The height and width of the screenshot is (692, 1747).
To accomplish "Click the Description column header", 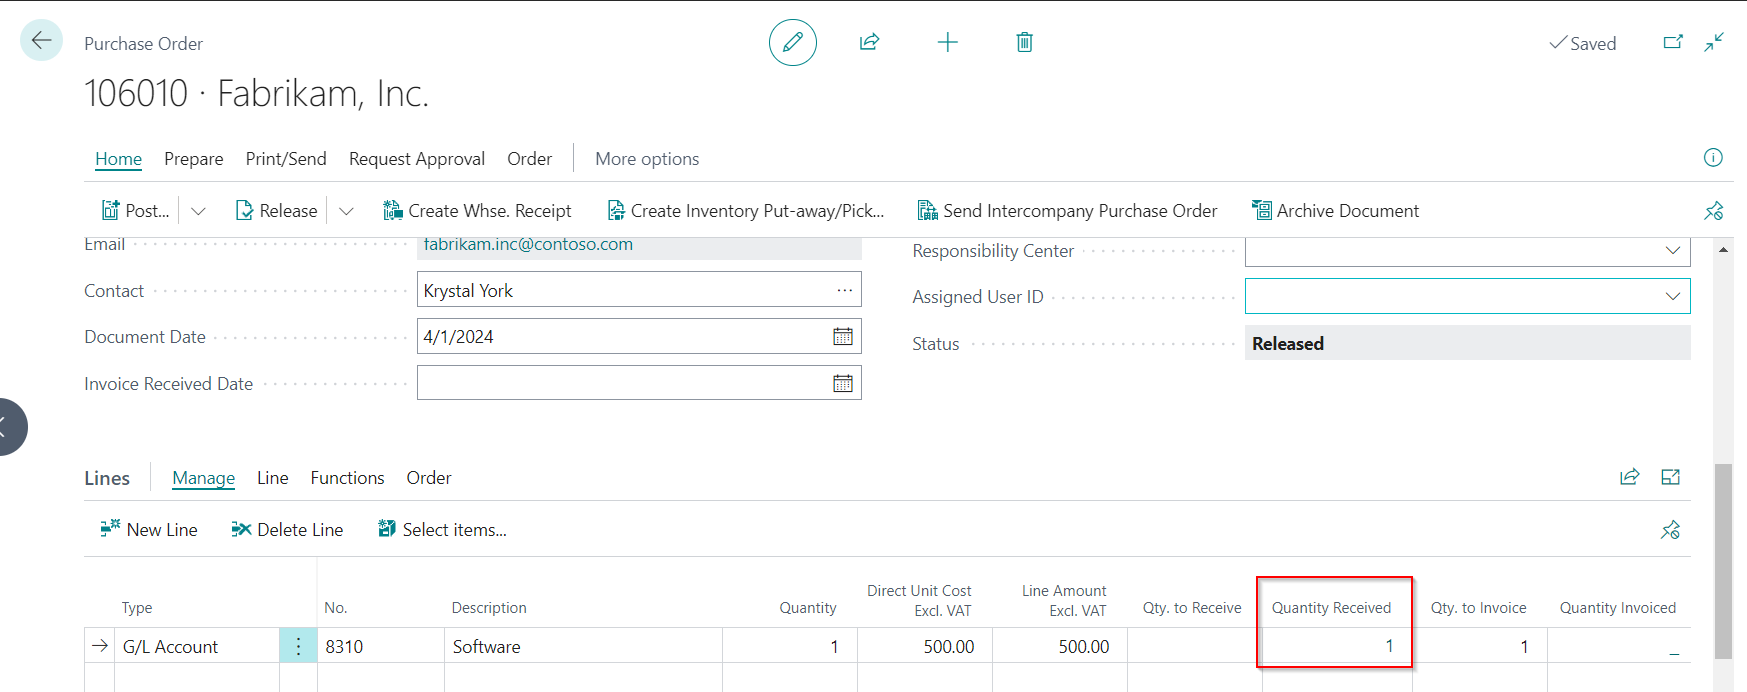I will click(x=489, y=608).
